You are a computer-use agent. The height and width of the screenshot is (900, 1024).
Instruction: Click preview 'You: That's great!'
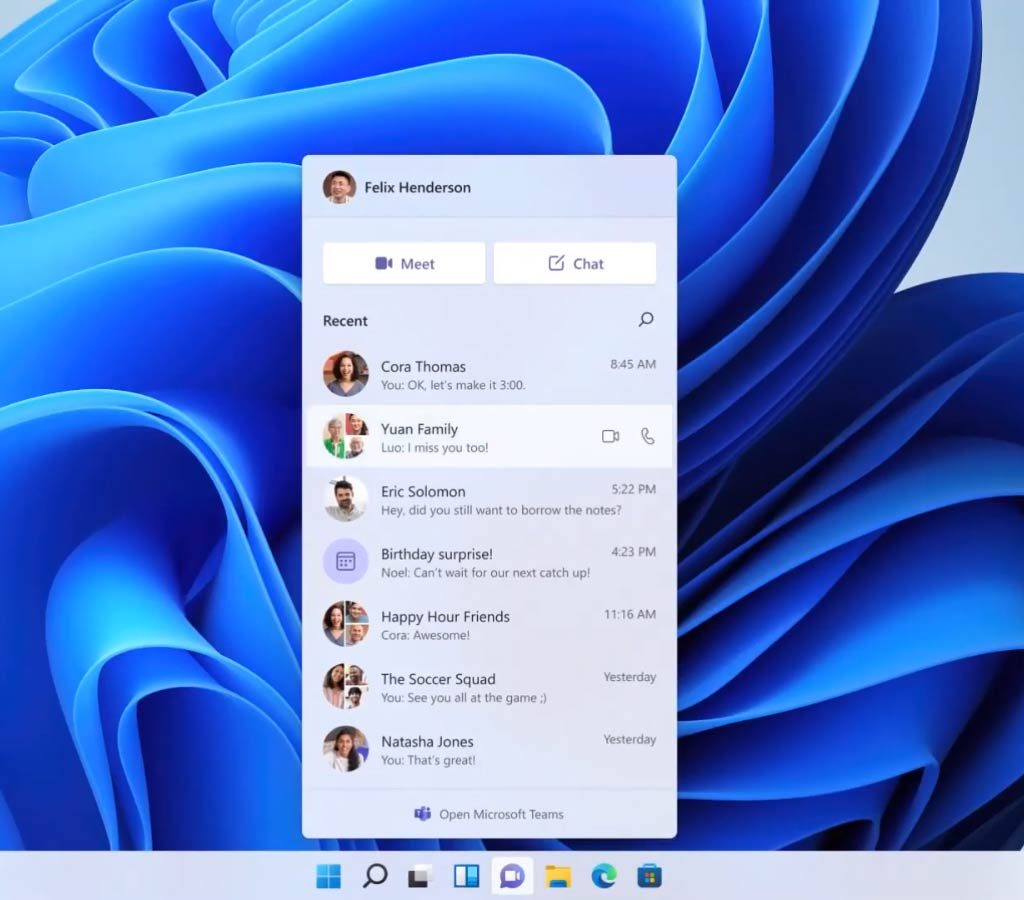coord(428,760)
